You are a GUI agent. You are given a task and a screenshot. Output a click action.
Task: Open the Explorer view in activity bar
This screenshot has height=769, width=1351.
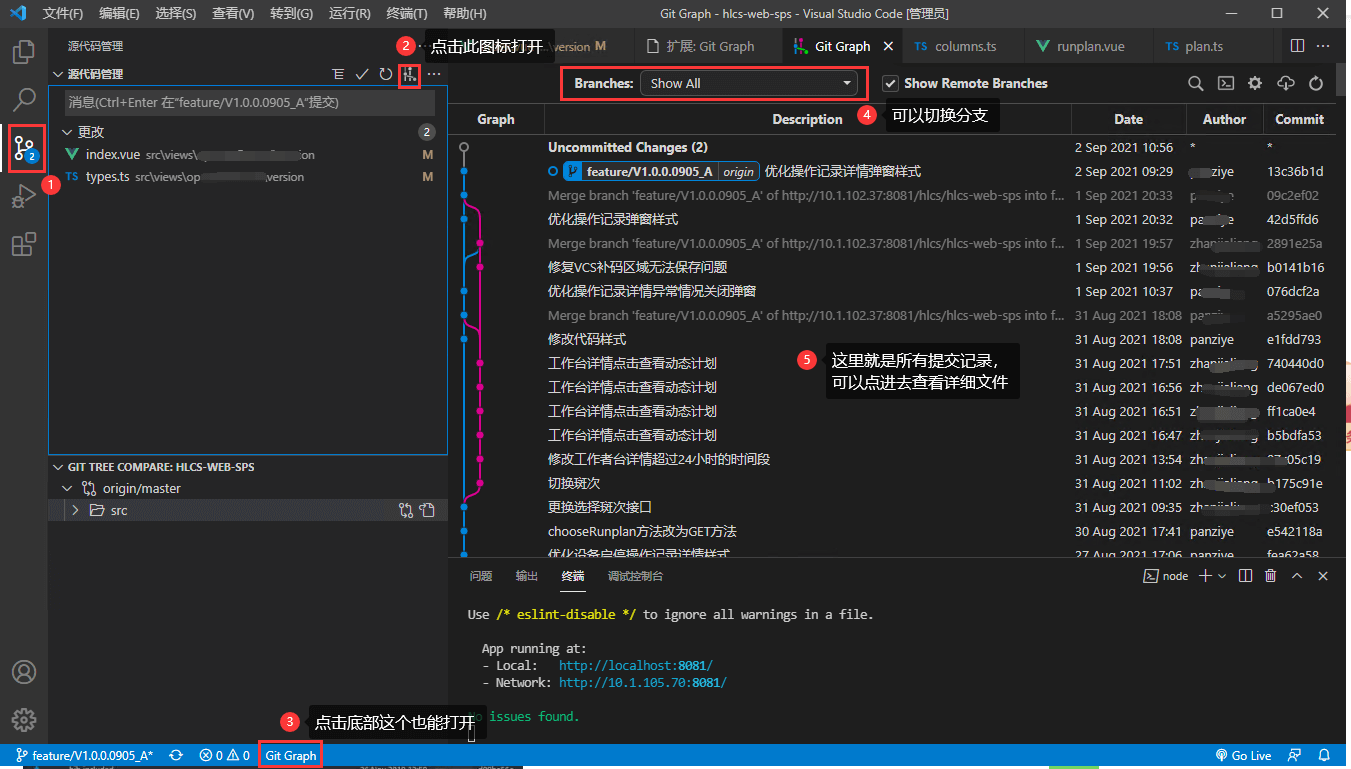(24, 51)
